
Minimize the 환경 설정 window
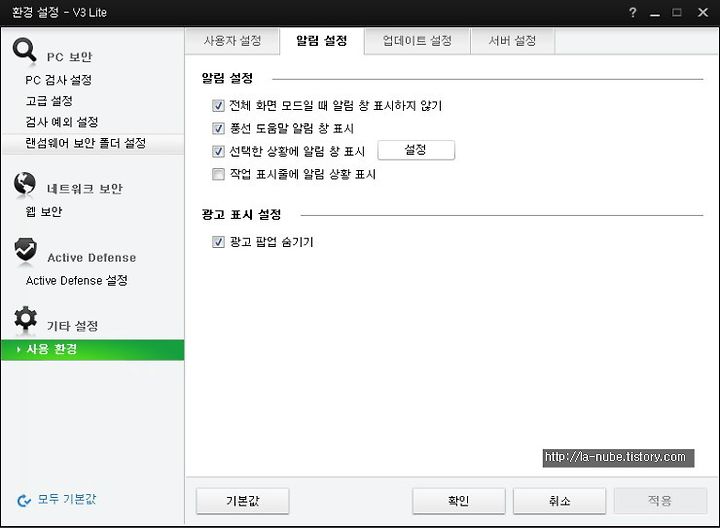655,13
